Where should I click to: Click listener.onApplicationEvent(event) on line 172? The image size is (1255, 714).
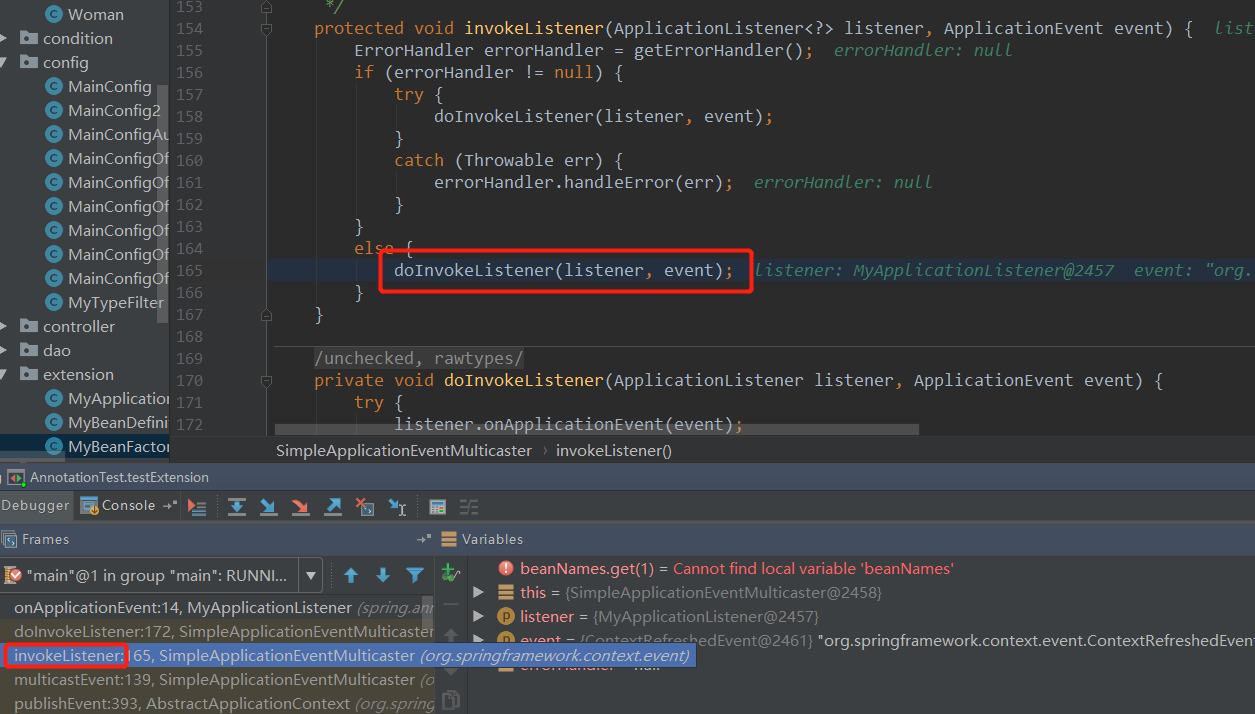click(568, 425)
